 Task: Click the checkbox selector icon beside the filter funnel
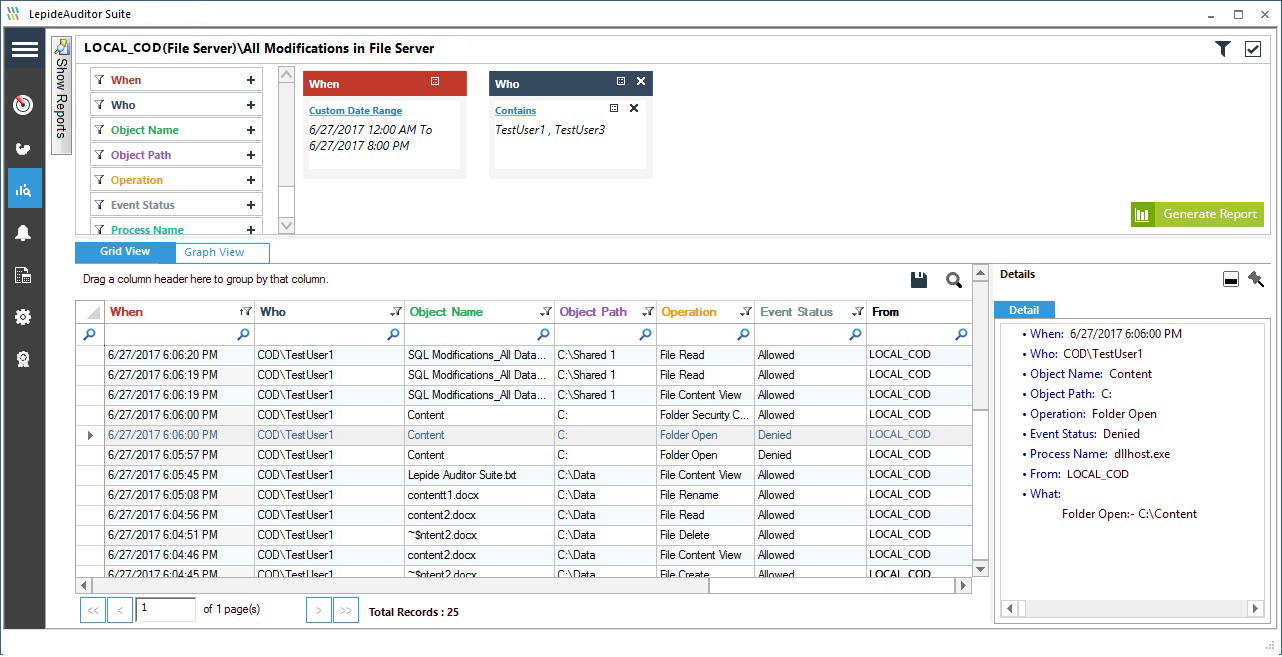1252,47
